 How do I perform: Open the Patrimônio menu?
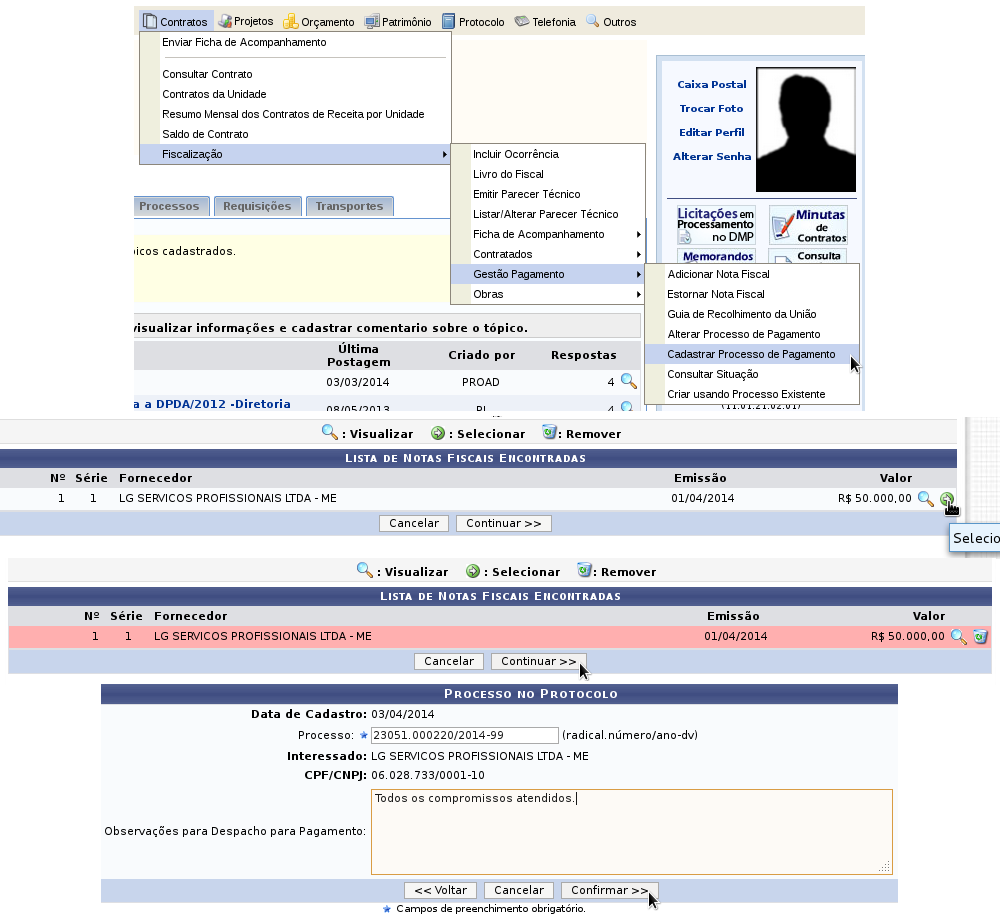(x=398, y=22)
